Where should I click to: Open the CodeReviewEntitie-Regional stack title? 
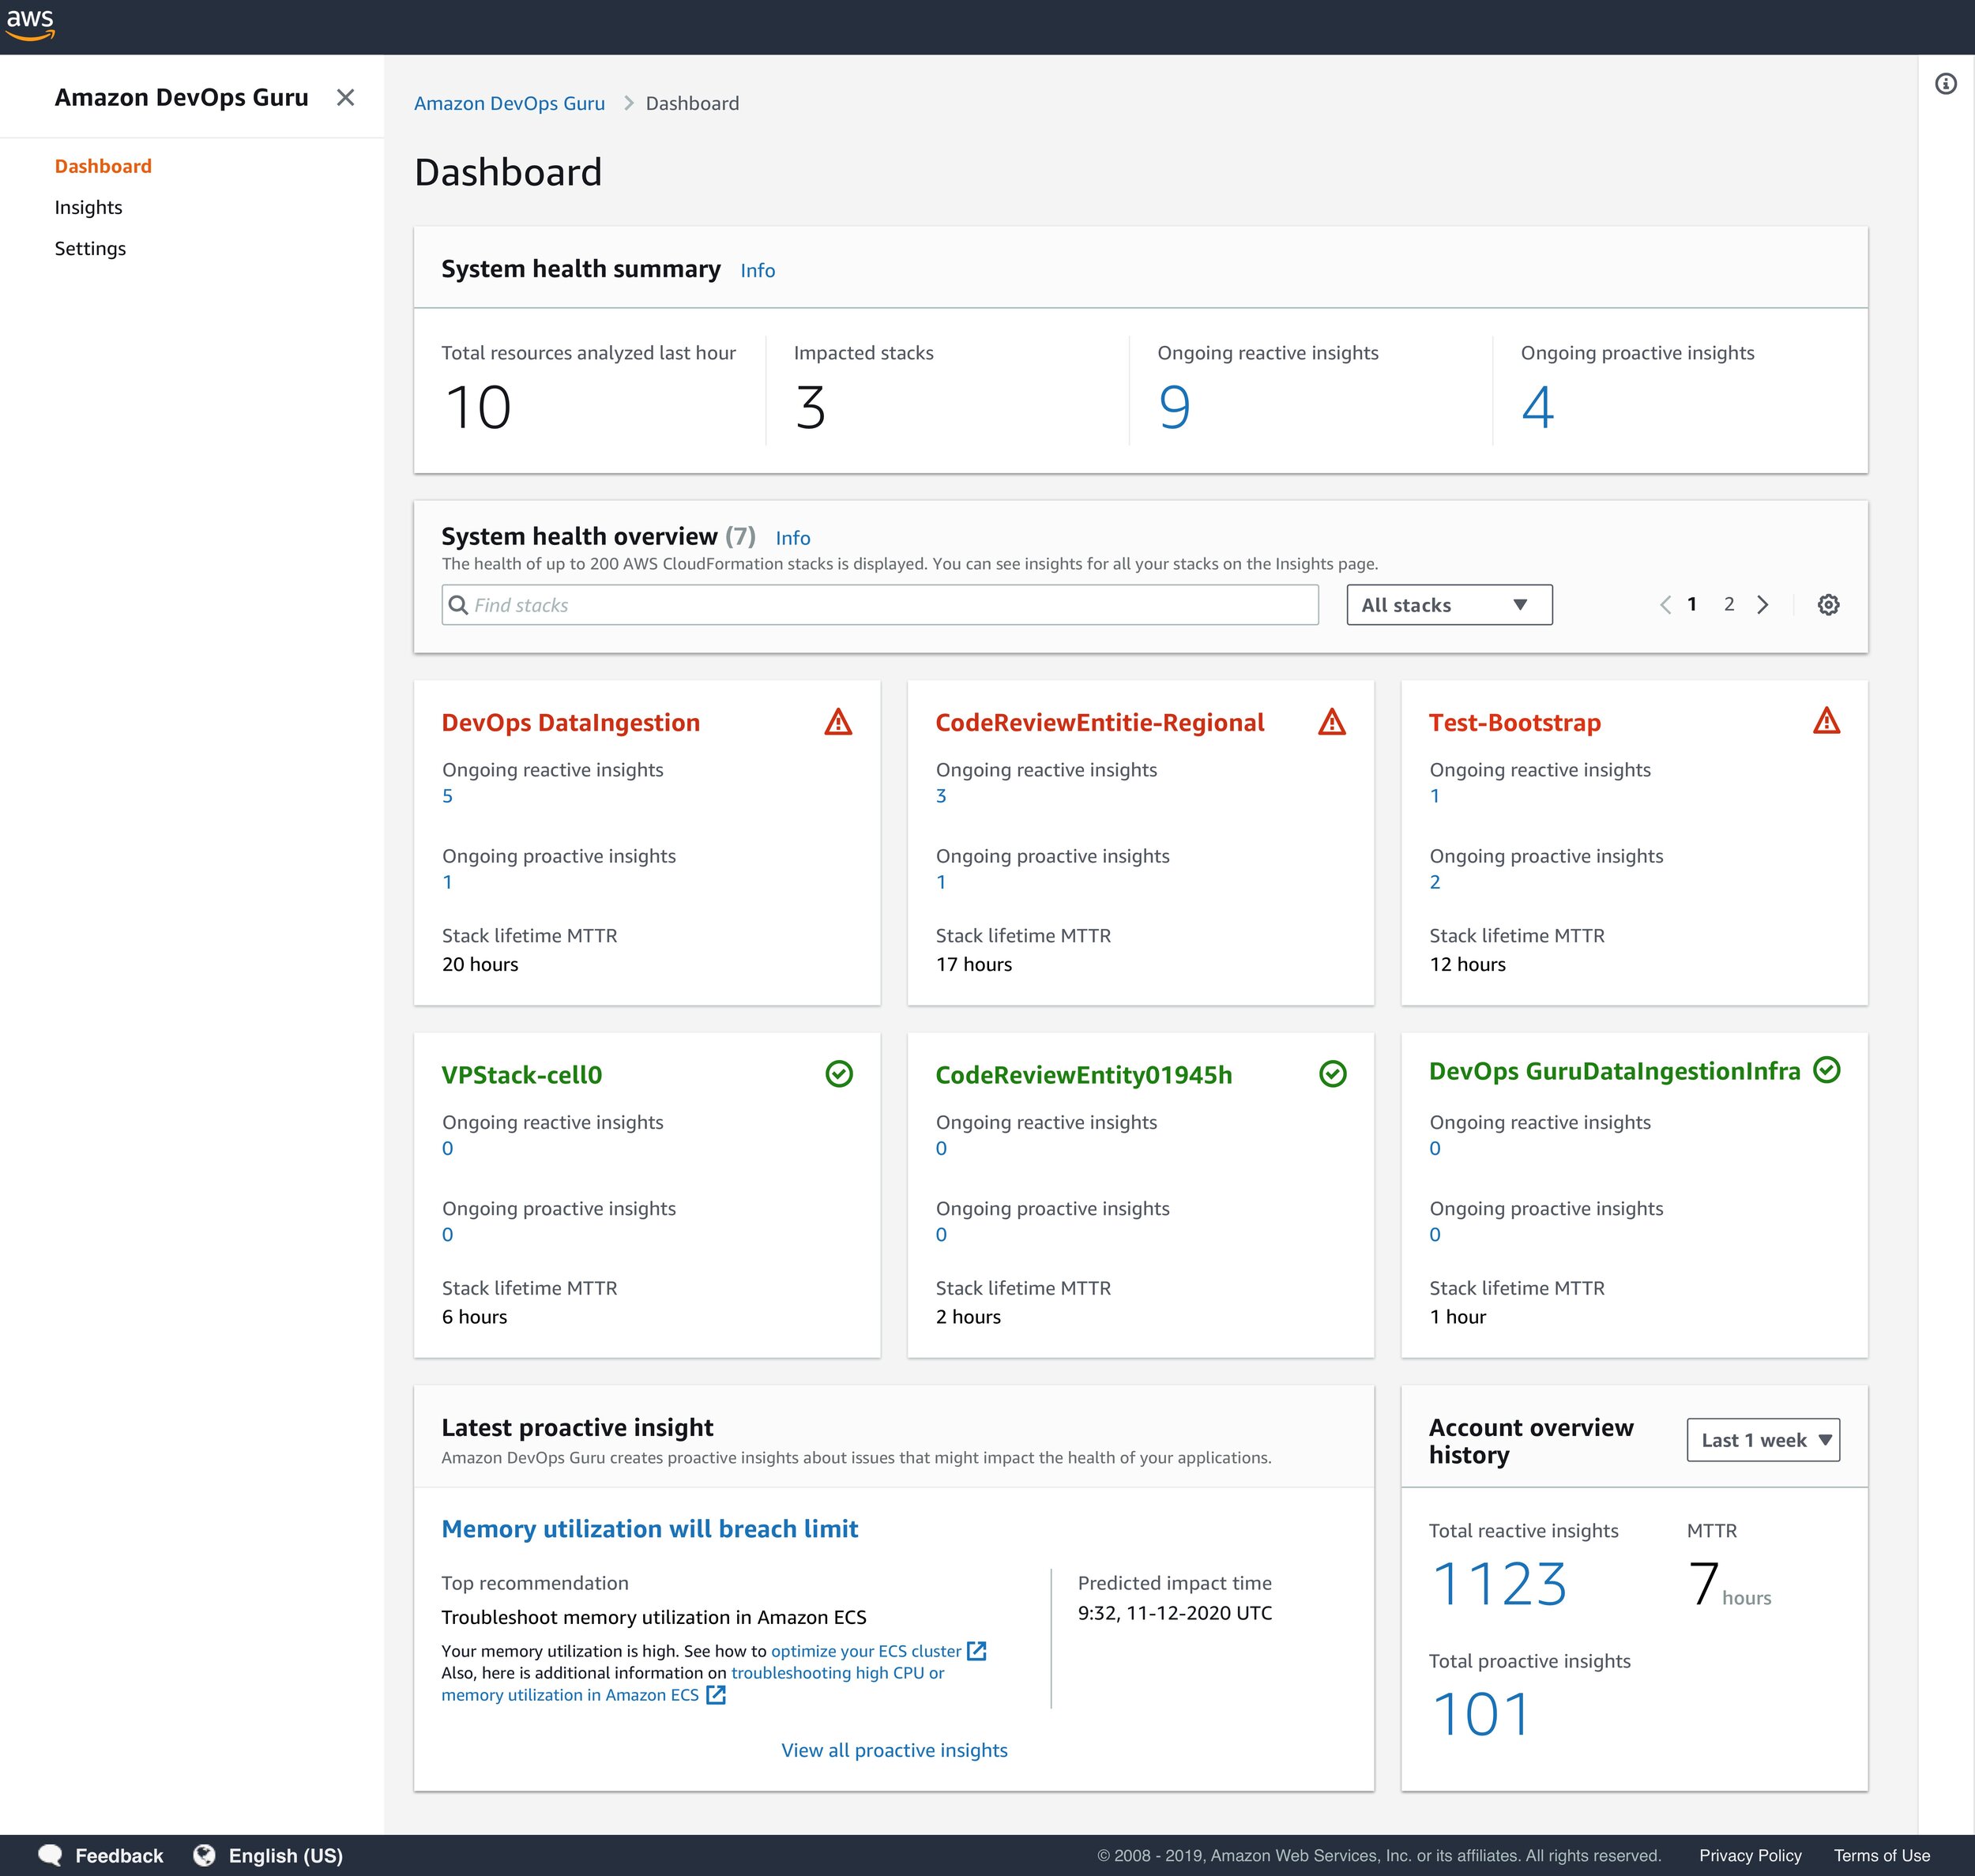click(1099, 722)
